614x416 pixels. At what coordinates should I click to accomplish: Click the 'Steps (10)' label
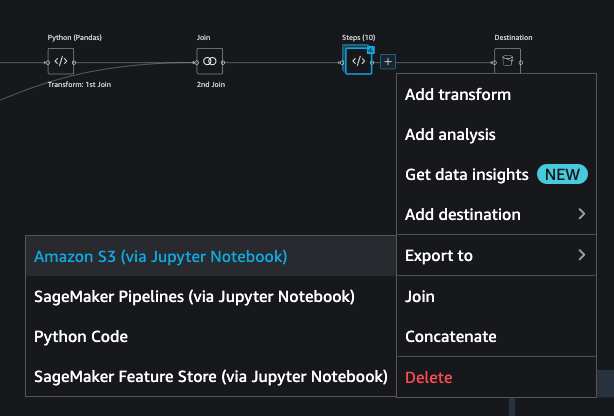[x=358, y=38]
